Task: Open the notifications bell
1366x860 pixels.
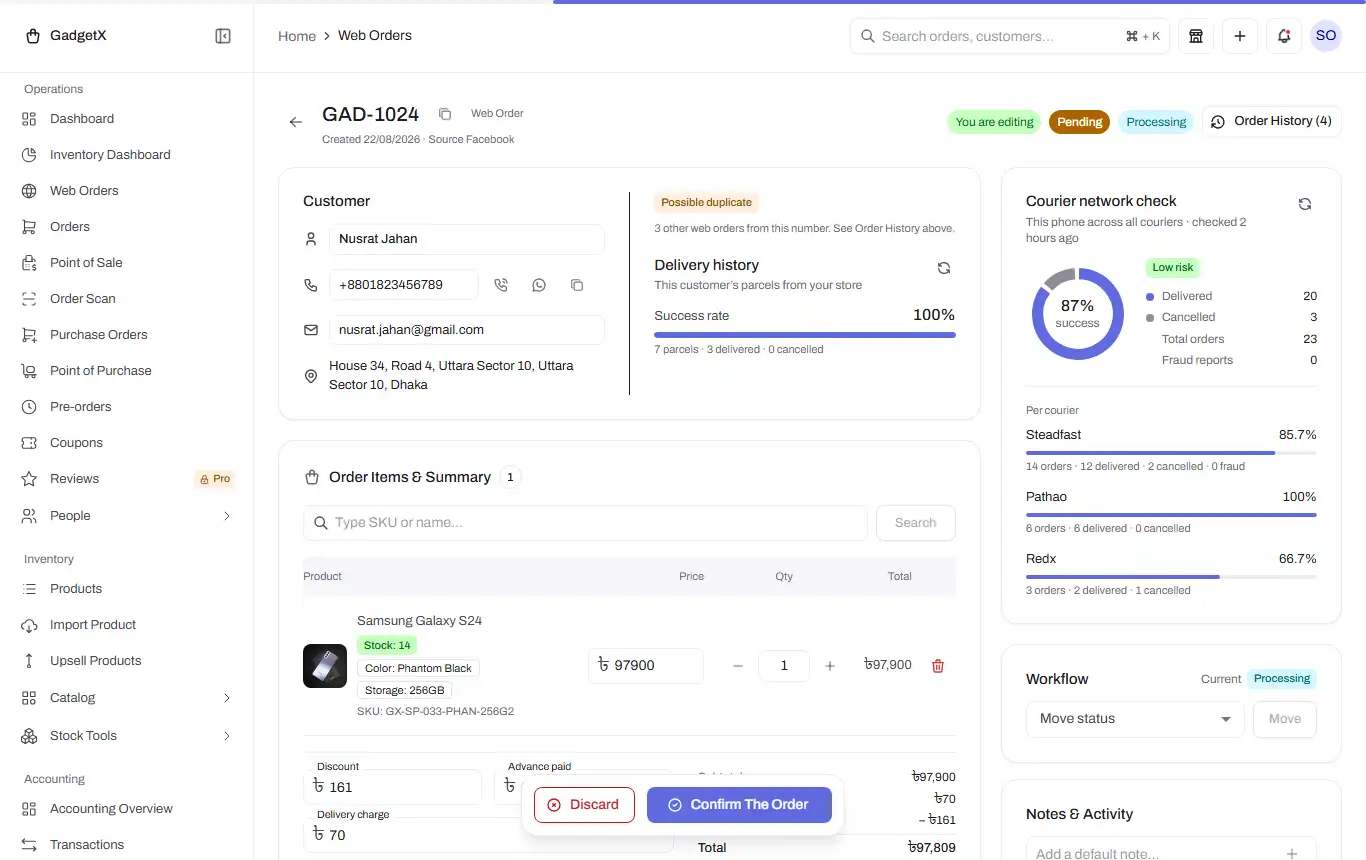Action: click(x=1284, y=36)
